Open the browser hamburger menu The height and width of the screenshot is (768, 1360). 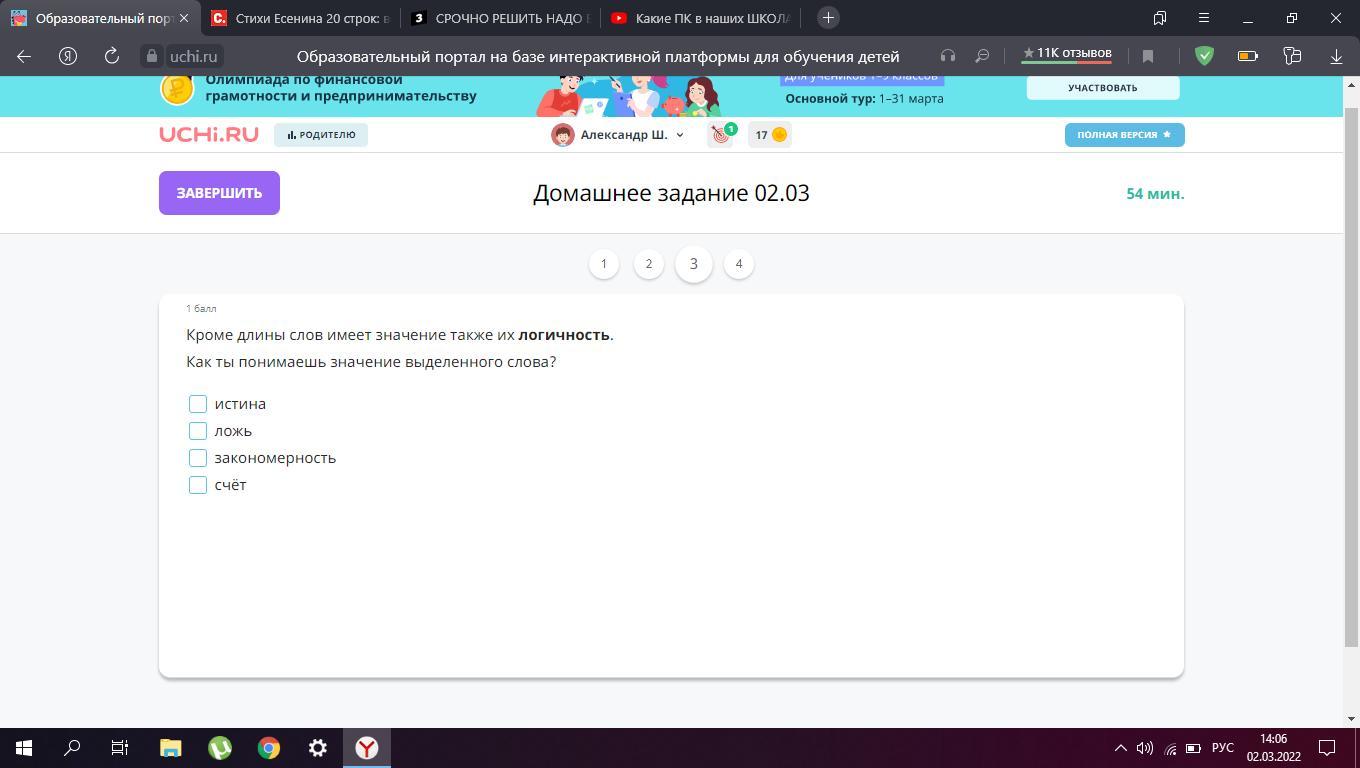[1204, 18]
